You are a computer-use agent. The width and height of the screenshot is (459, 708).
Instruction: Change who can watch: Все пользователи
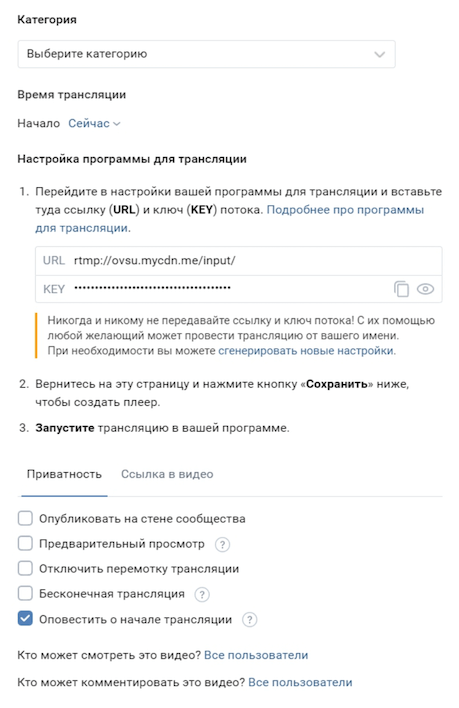coord(256,655)
